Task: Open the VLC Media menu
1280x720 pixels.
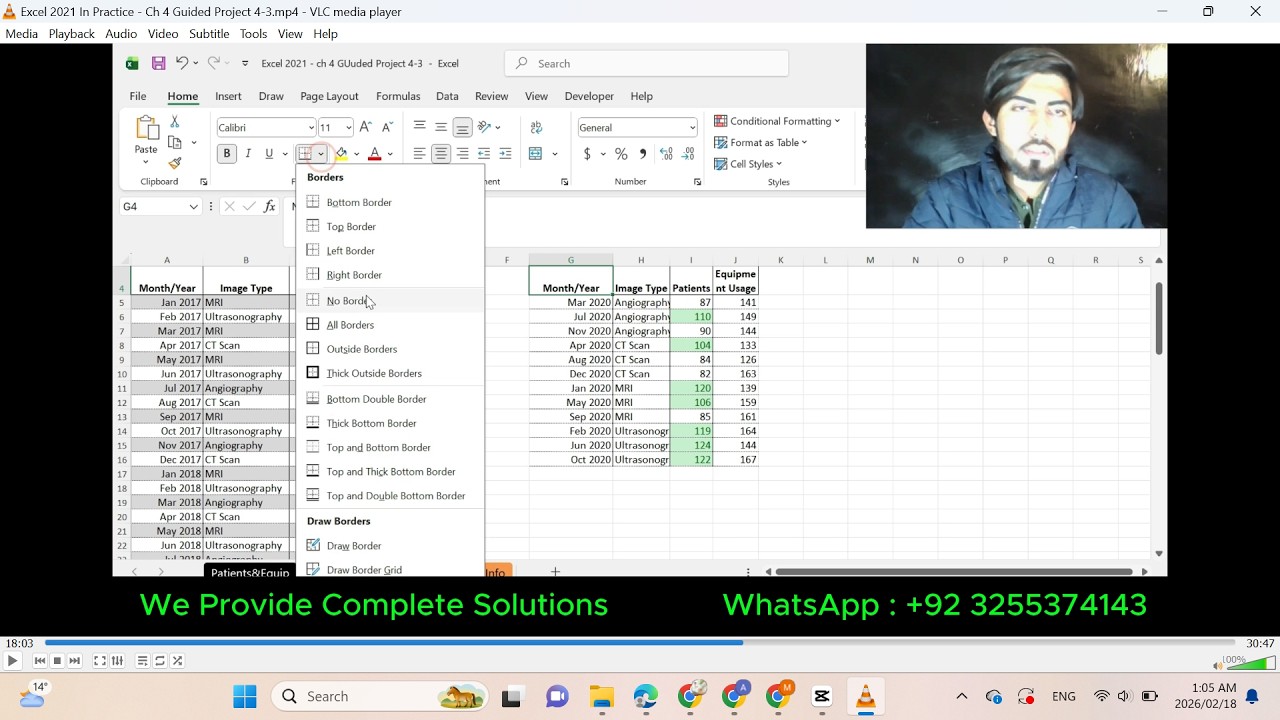Action: point(21,34)
